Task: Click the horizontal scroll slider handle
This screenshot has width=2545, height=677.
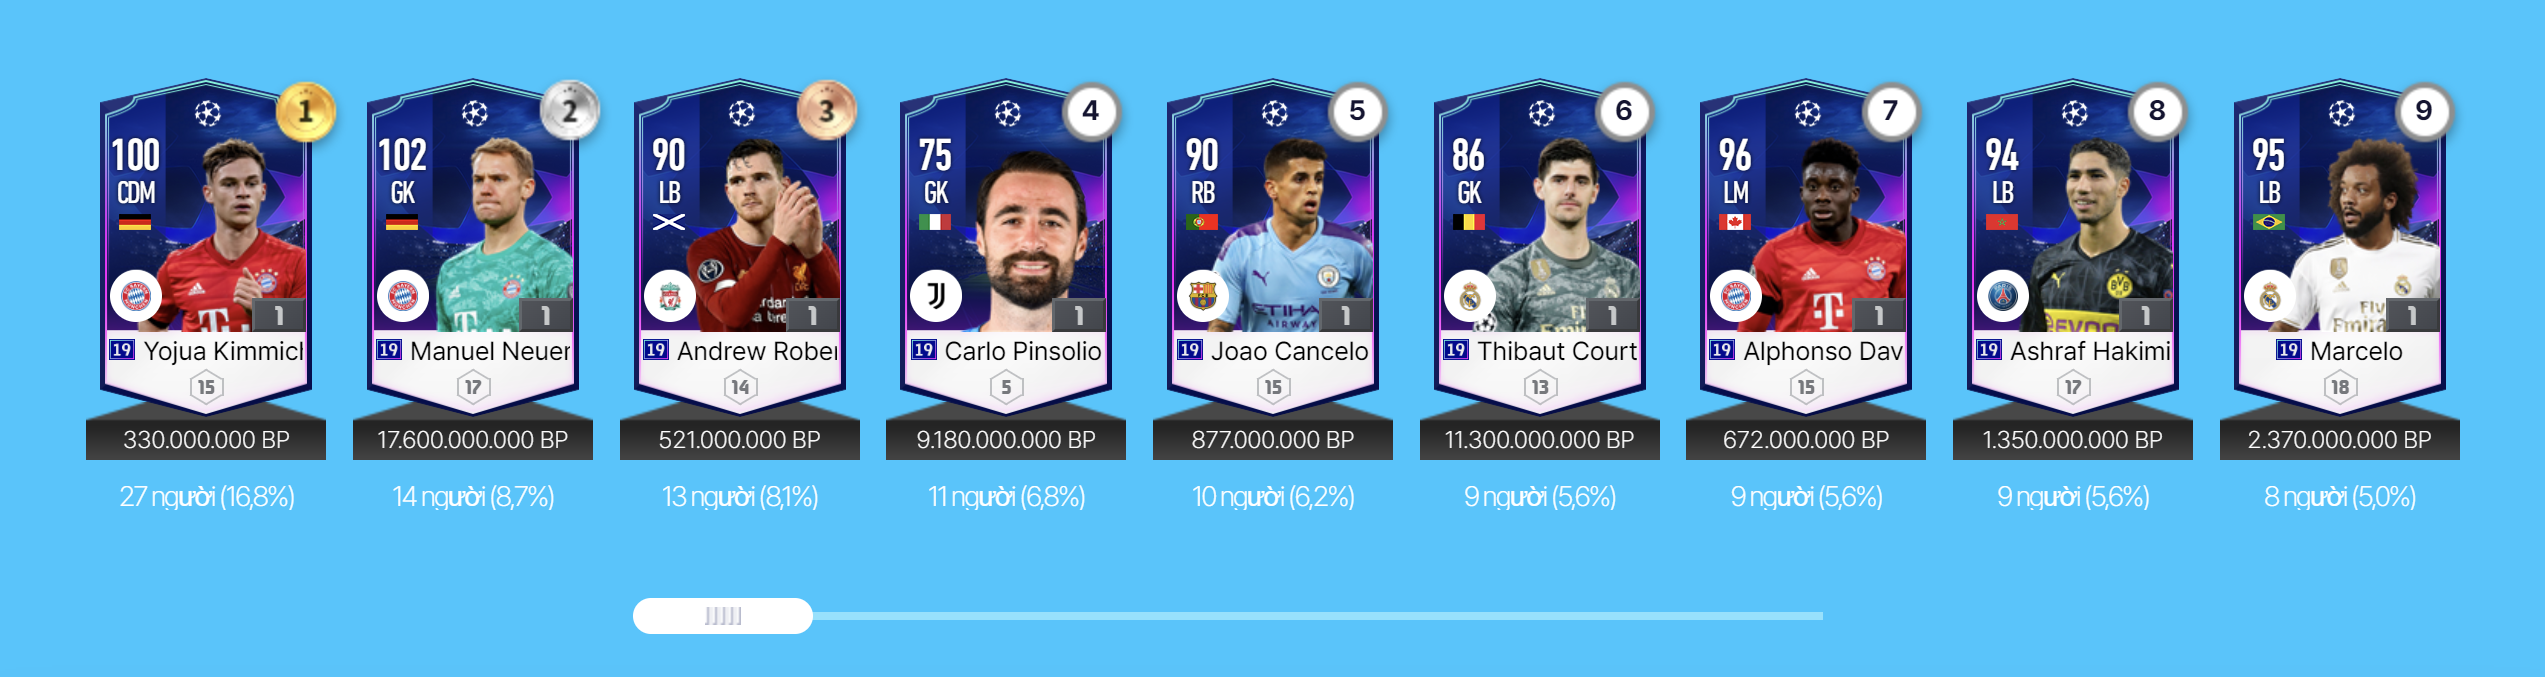Action: click(x=723, y=616)
